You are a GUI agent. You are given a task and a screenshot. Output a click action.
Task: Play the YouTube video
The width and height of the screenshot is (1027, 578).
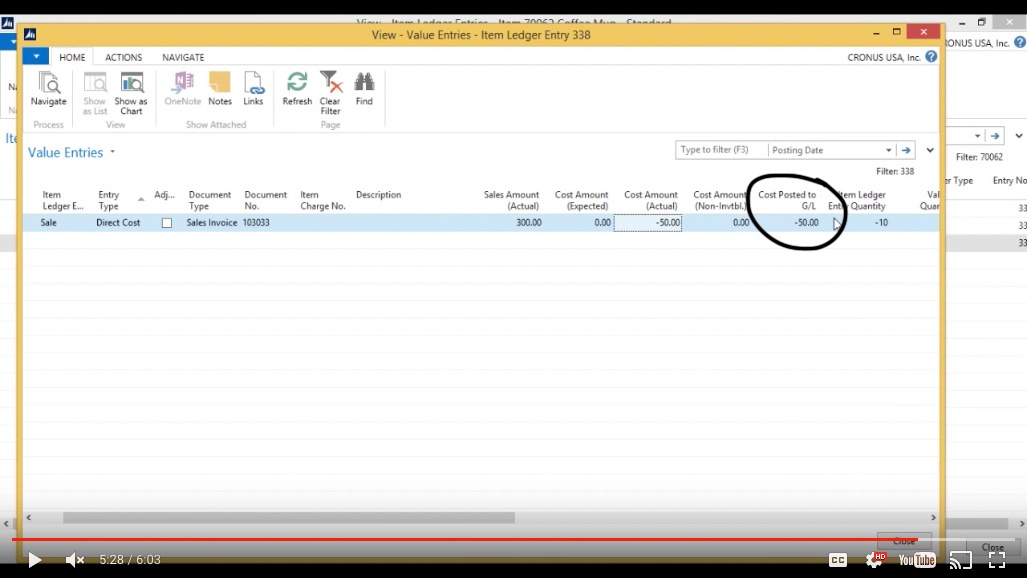pos(34,560)
